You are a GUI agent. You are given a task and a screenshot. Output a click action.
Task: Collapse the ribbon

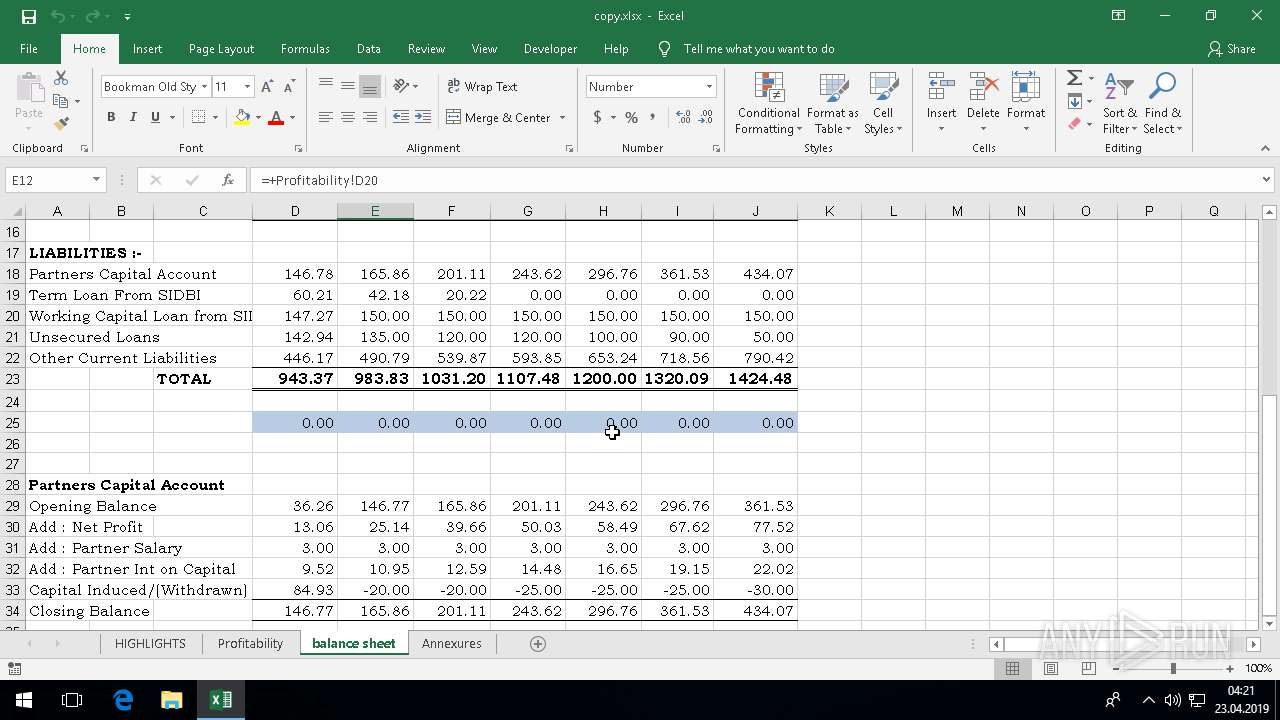pos(1265,148)
